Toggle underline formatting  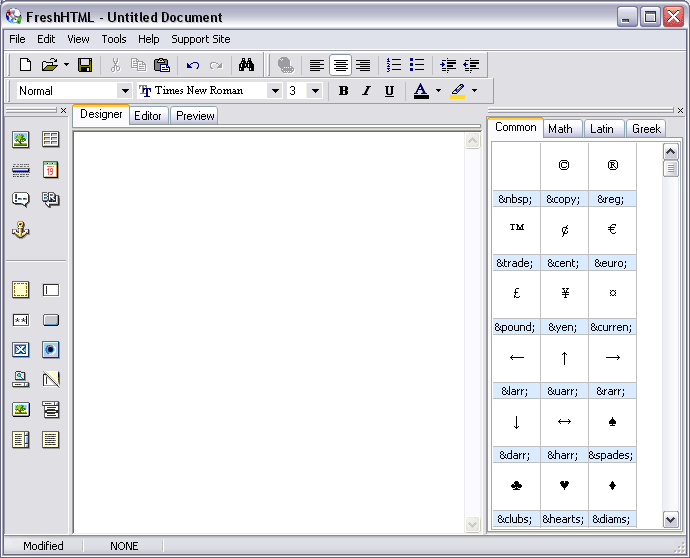(x=389, y=91)
